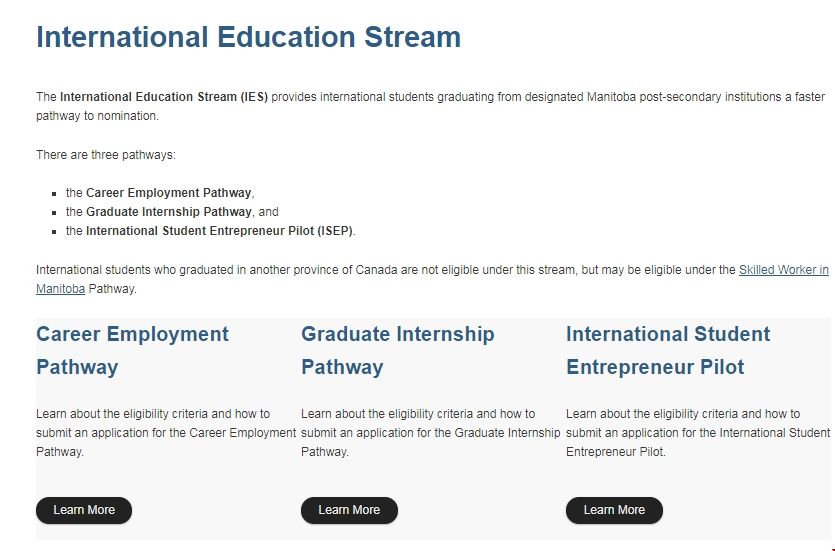Click the bold International Education Stream (IES) text
Viewport: 835px width, 551px height.
pyautogui.click(x=164, y=97)
